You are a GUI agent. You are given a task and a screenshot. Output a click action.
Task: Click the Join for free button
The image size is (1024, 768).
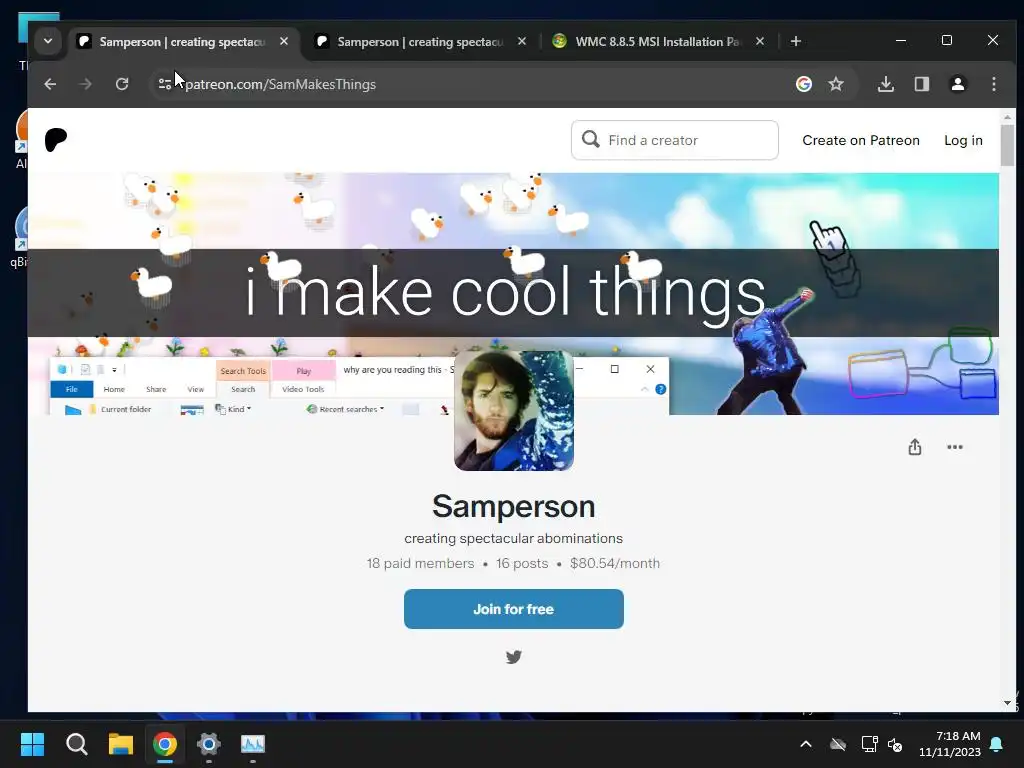tap(514, 609)
